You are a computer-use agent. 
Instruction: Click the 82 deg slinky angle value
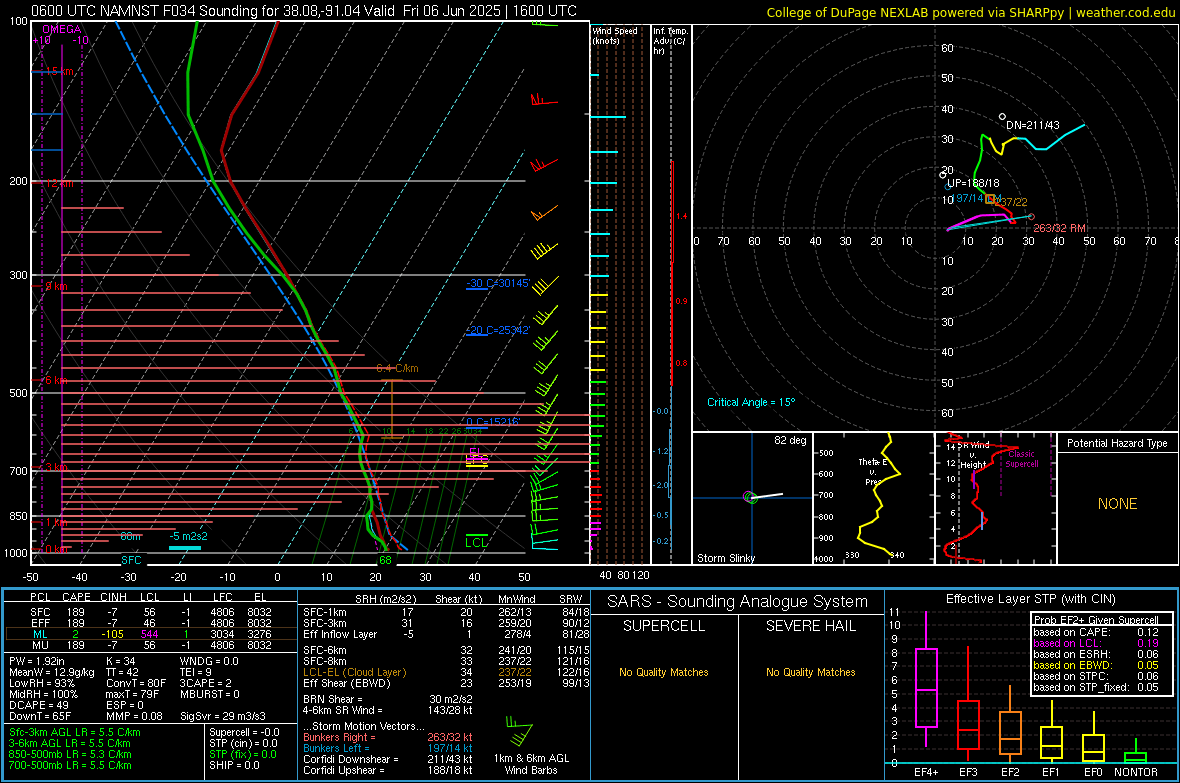coord(790,440)
